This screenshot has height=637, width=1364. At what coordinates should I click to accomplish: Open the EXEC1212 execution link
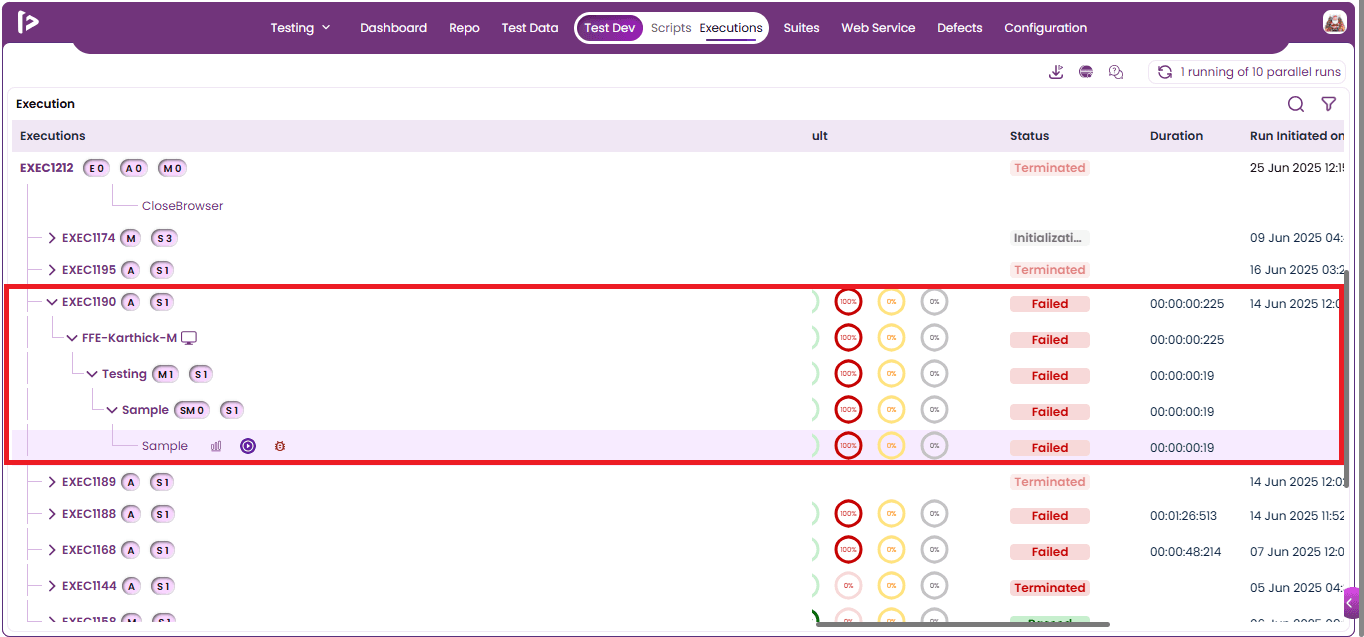47,168
